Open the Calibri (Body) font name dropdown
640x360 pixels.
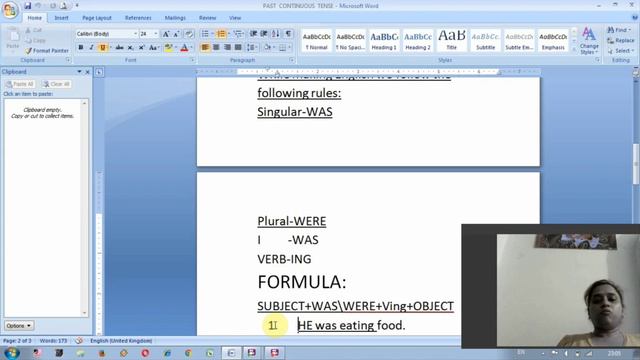point(135,34)
